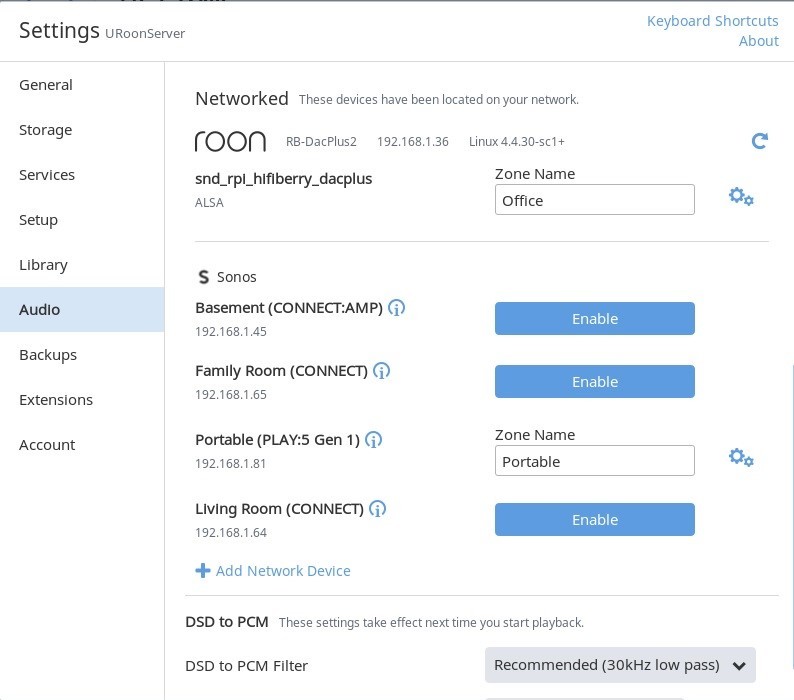Open the DSD to PCM Filter dropdown
This screenshot has width=794, height=700.
[620, 665]
